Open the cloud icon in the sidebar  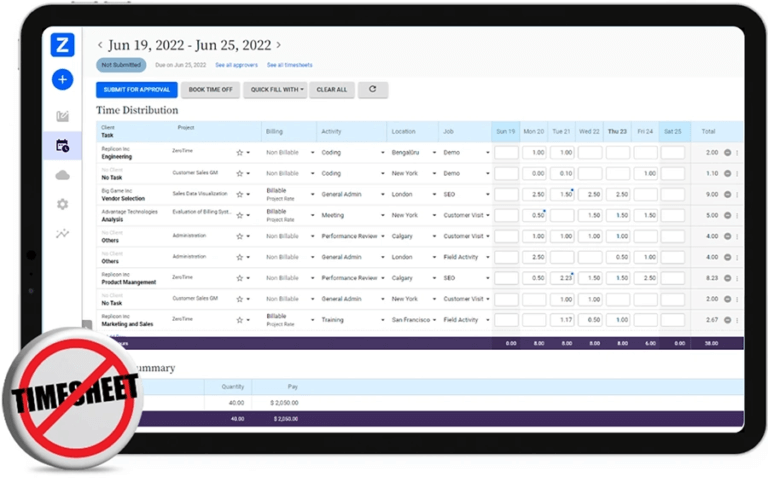click(62, 175)
